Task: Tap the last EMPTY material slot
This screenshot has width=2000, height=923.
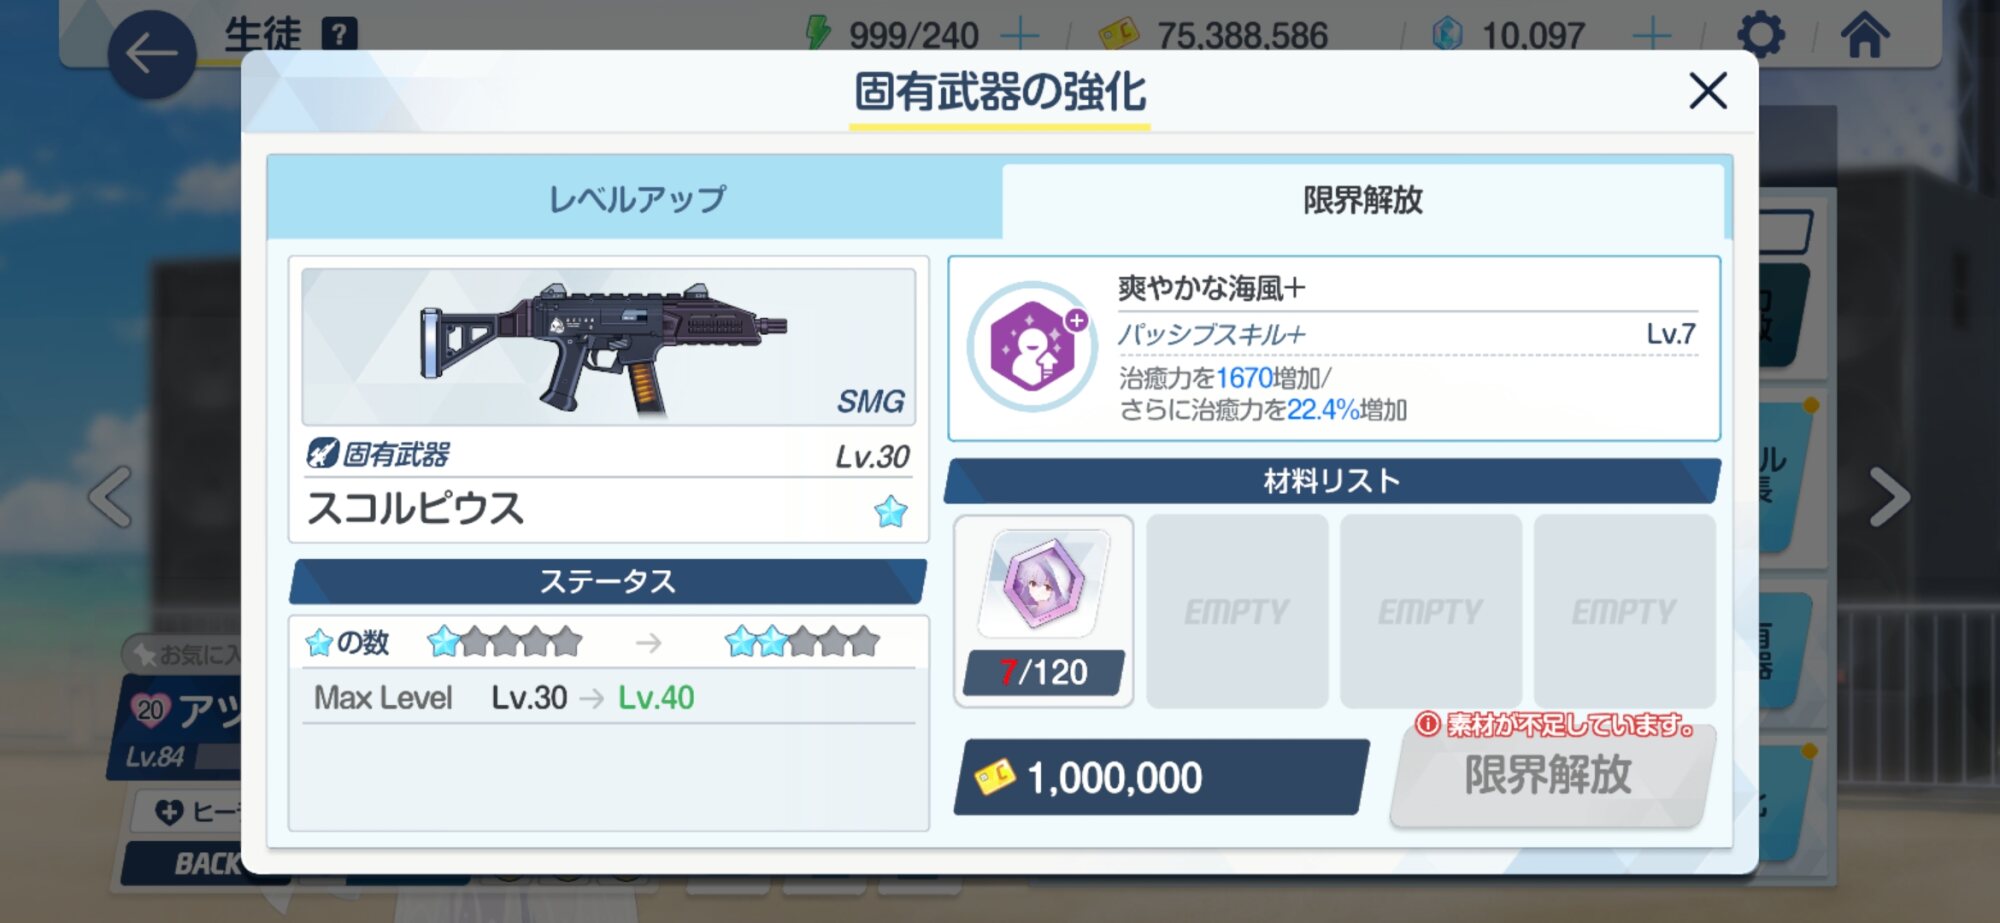Action: tap(1624, 611)
